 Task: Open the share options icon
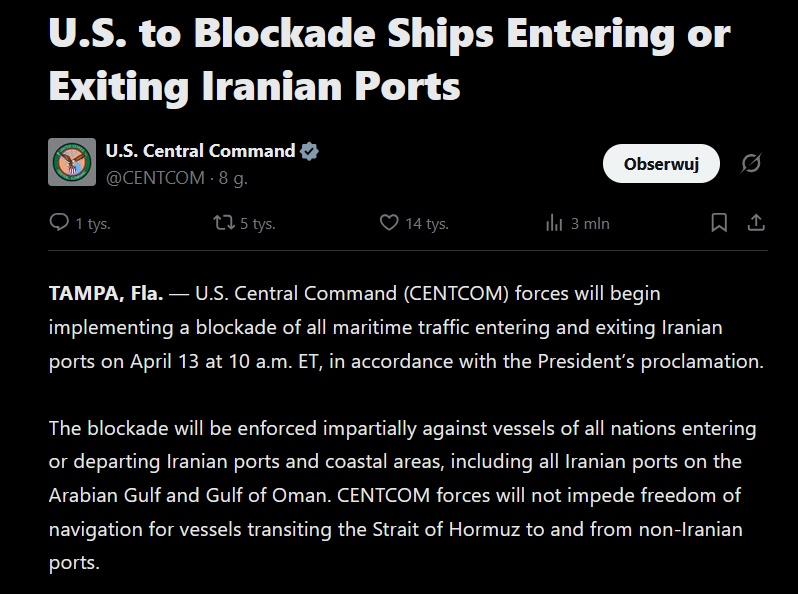tap(757, 223)
